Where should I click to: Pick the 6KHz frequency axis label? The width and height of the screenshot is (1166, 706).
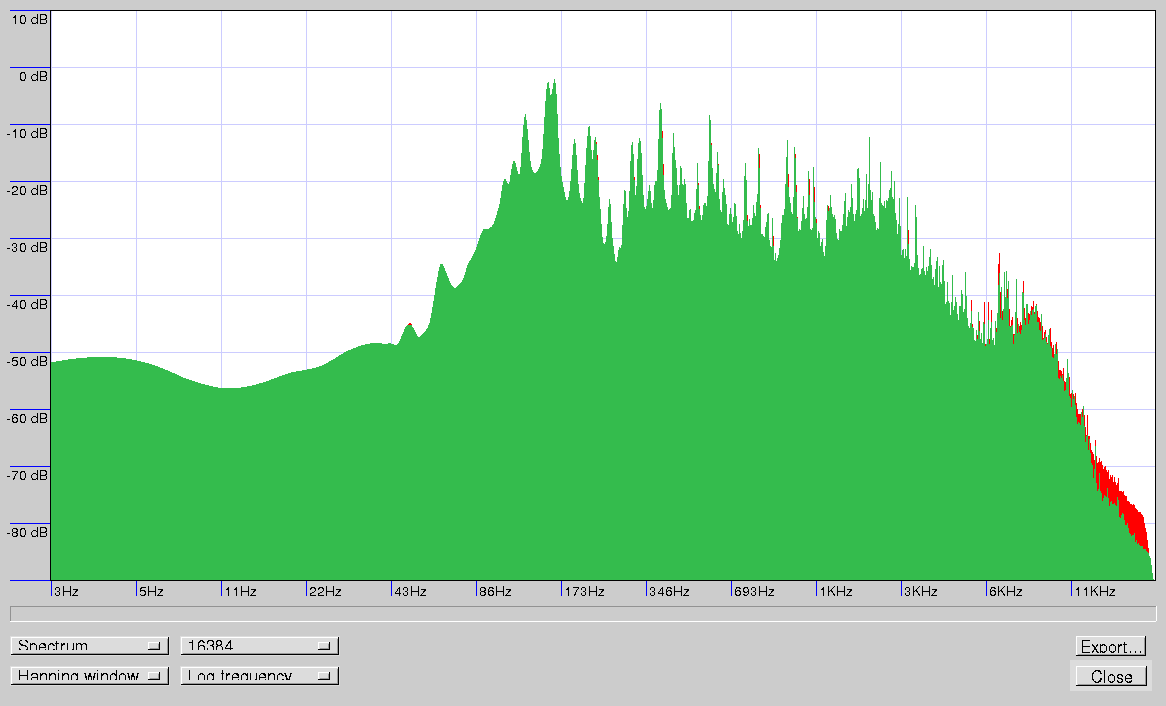click(1006, 591)
